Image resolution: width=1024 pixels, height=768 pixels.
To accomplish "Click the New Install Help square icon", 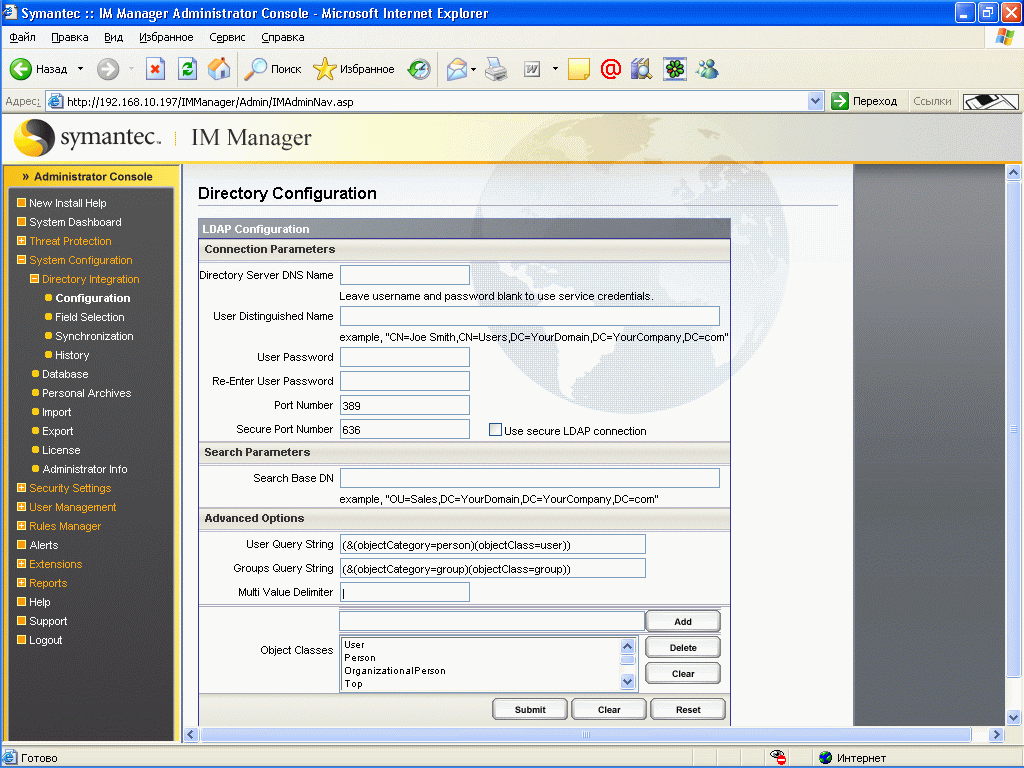I will [x=21, y=202].
